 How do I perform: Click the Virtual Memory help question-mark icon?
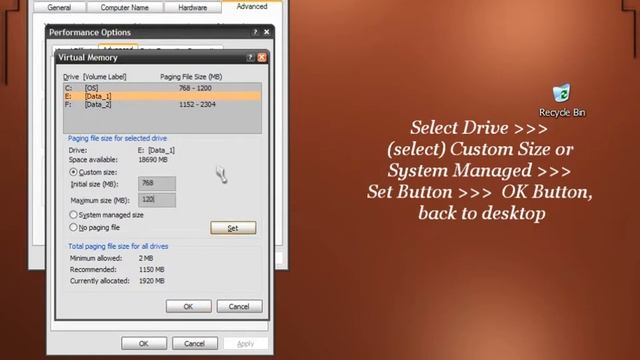pos(250,58)
